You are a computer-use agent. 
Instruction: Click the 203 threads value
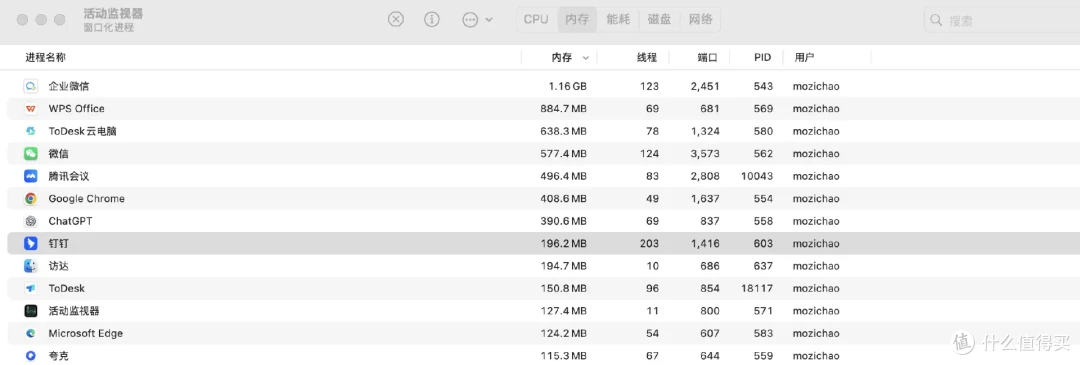tap(649, 243)
